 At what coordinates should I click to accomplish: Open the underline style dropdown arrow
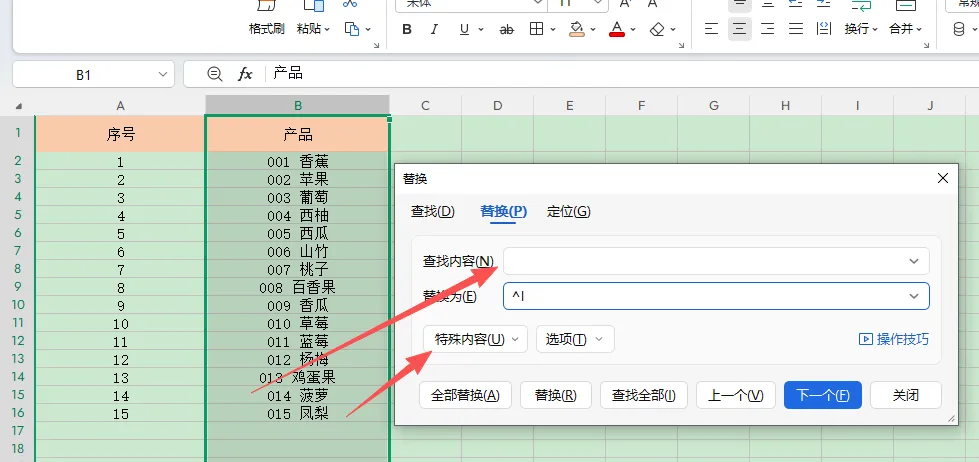(x=481, y=29)
